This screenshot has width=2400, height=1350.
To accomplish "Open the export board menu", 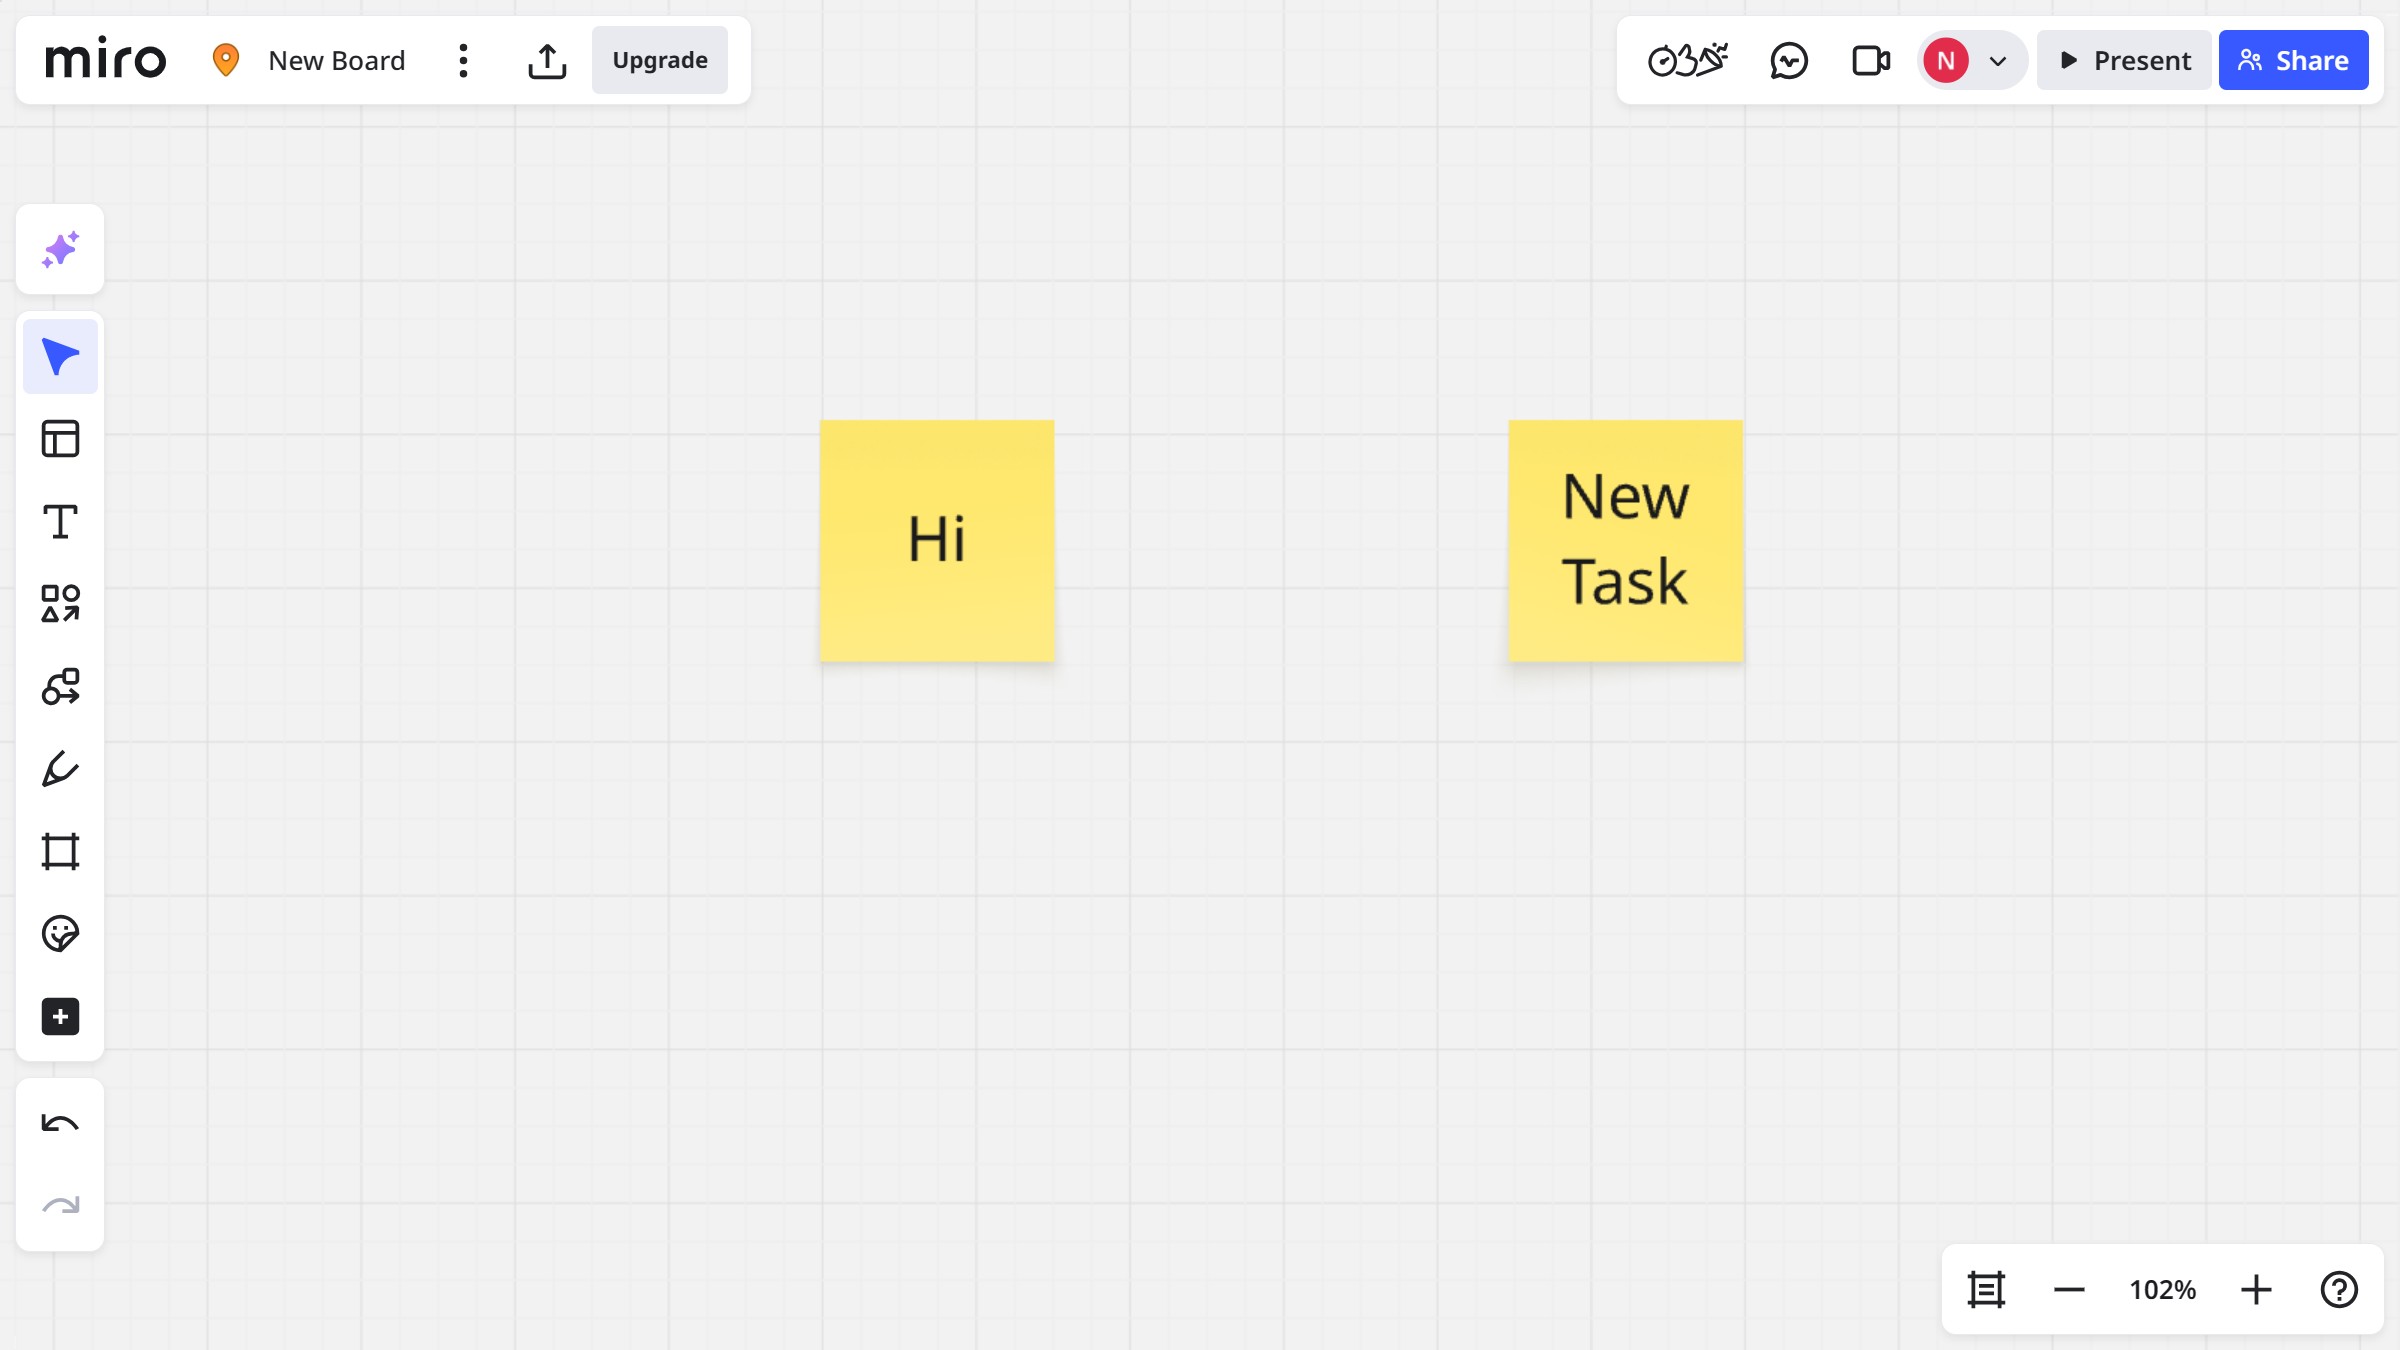I will click(x=547, y=60).
